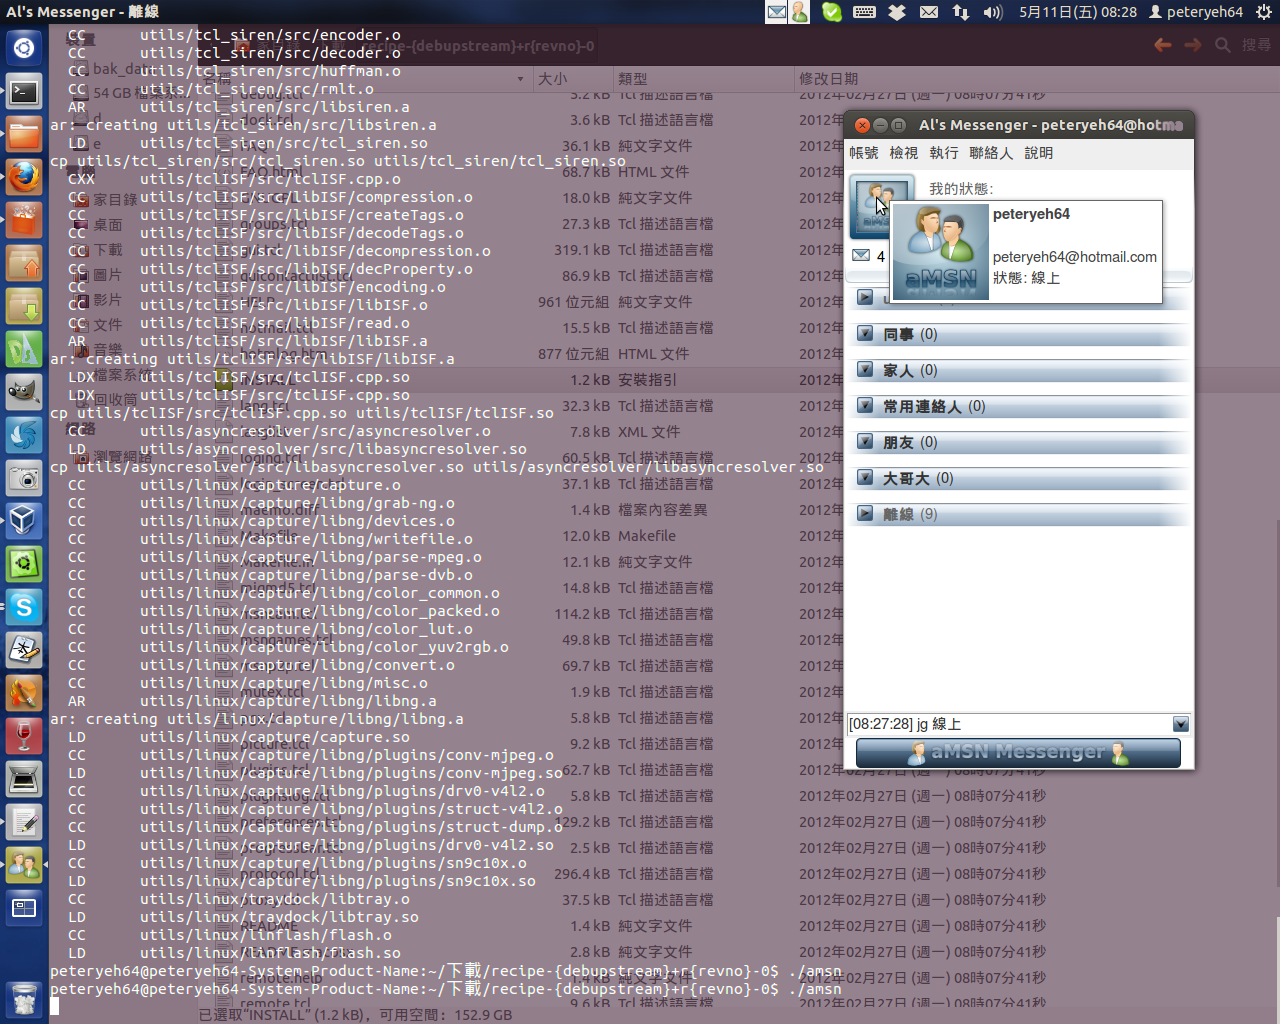Image resolution: width=1280 pixels, height=1024 pixels.
Task: Open the text editor launcher icon
Action: coord(24,822)
